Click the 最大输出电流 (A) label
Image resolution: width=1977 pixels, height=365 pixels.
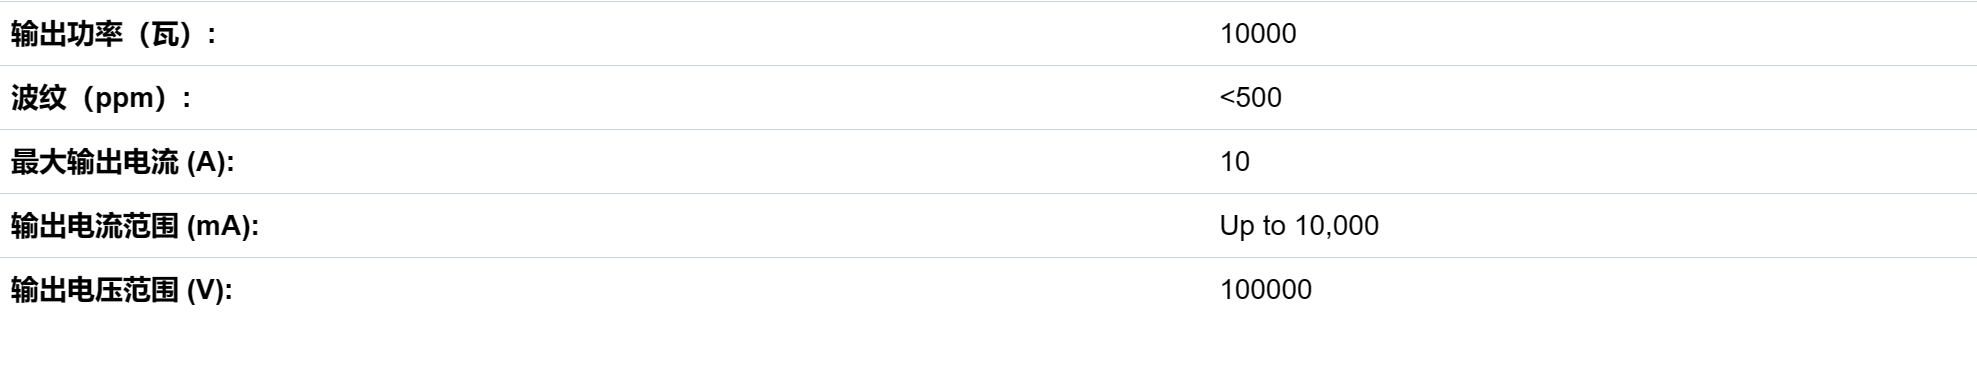point(122,162)
